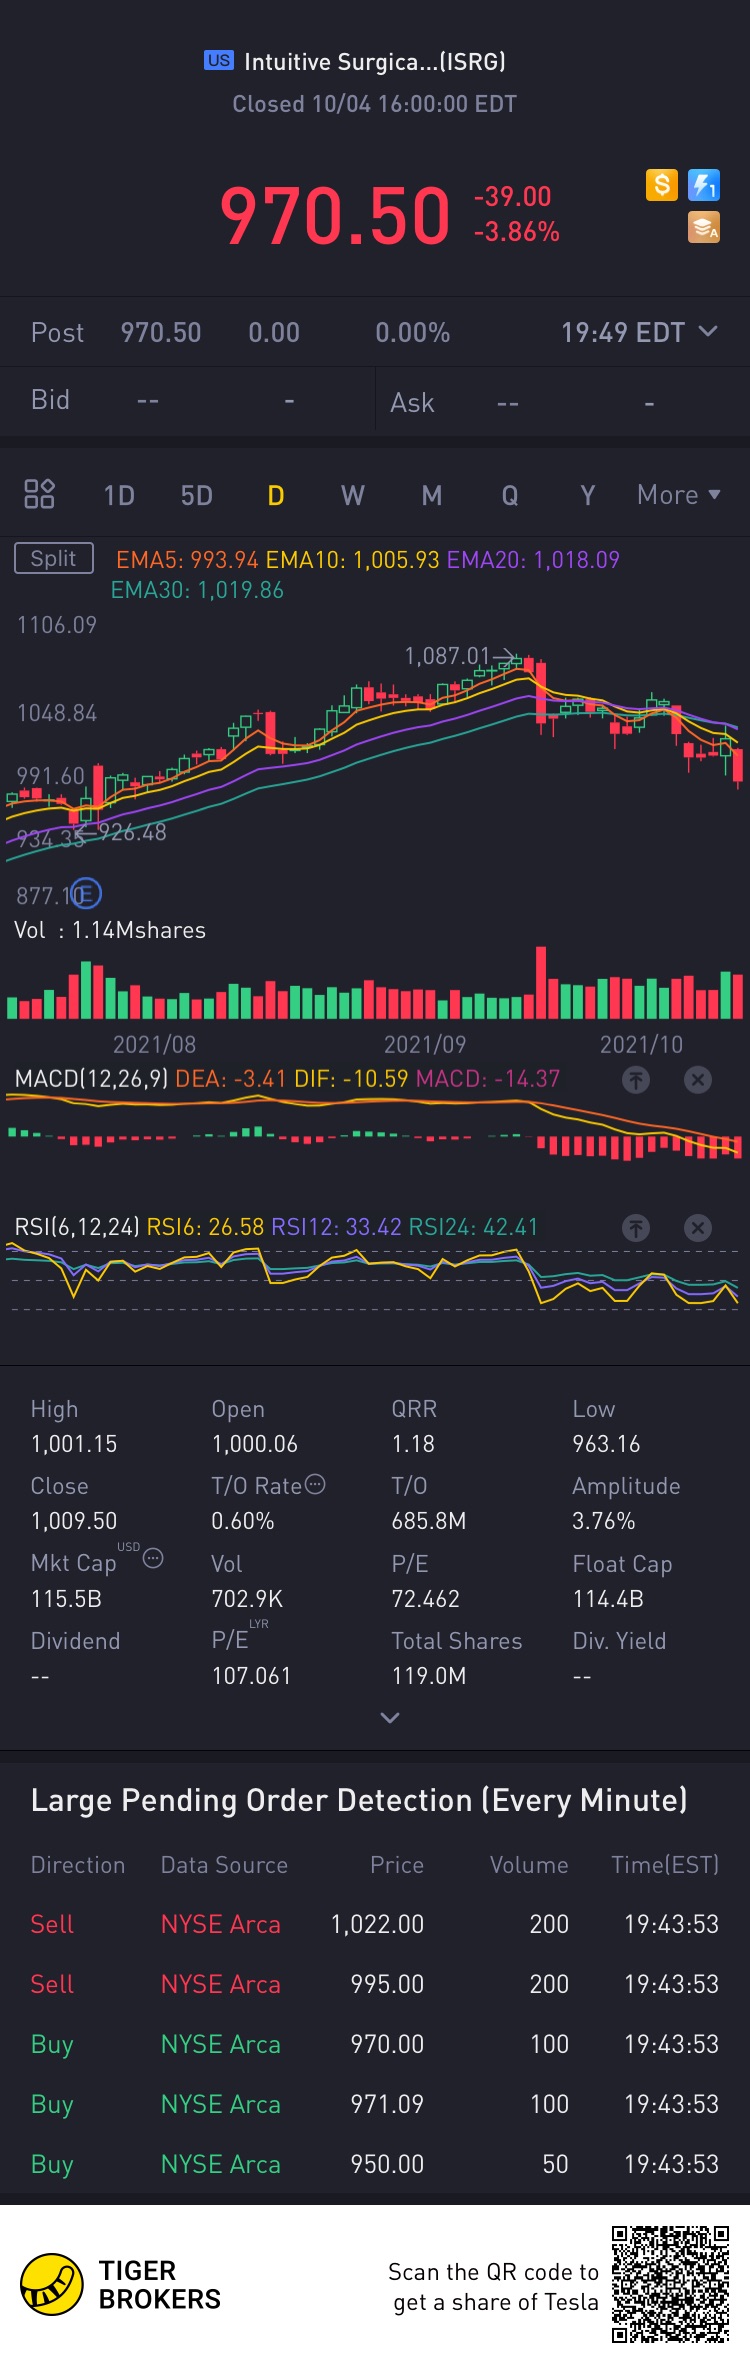The image size is (750, 2365).
Task: Pin RSI indicator to top icon
Action: coord(636,1227)
